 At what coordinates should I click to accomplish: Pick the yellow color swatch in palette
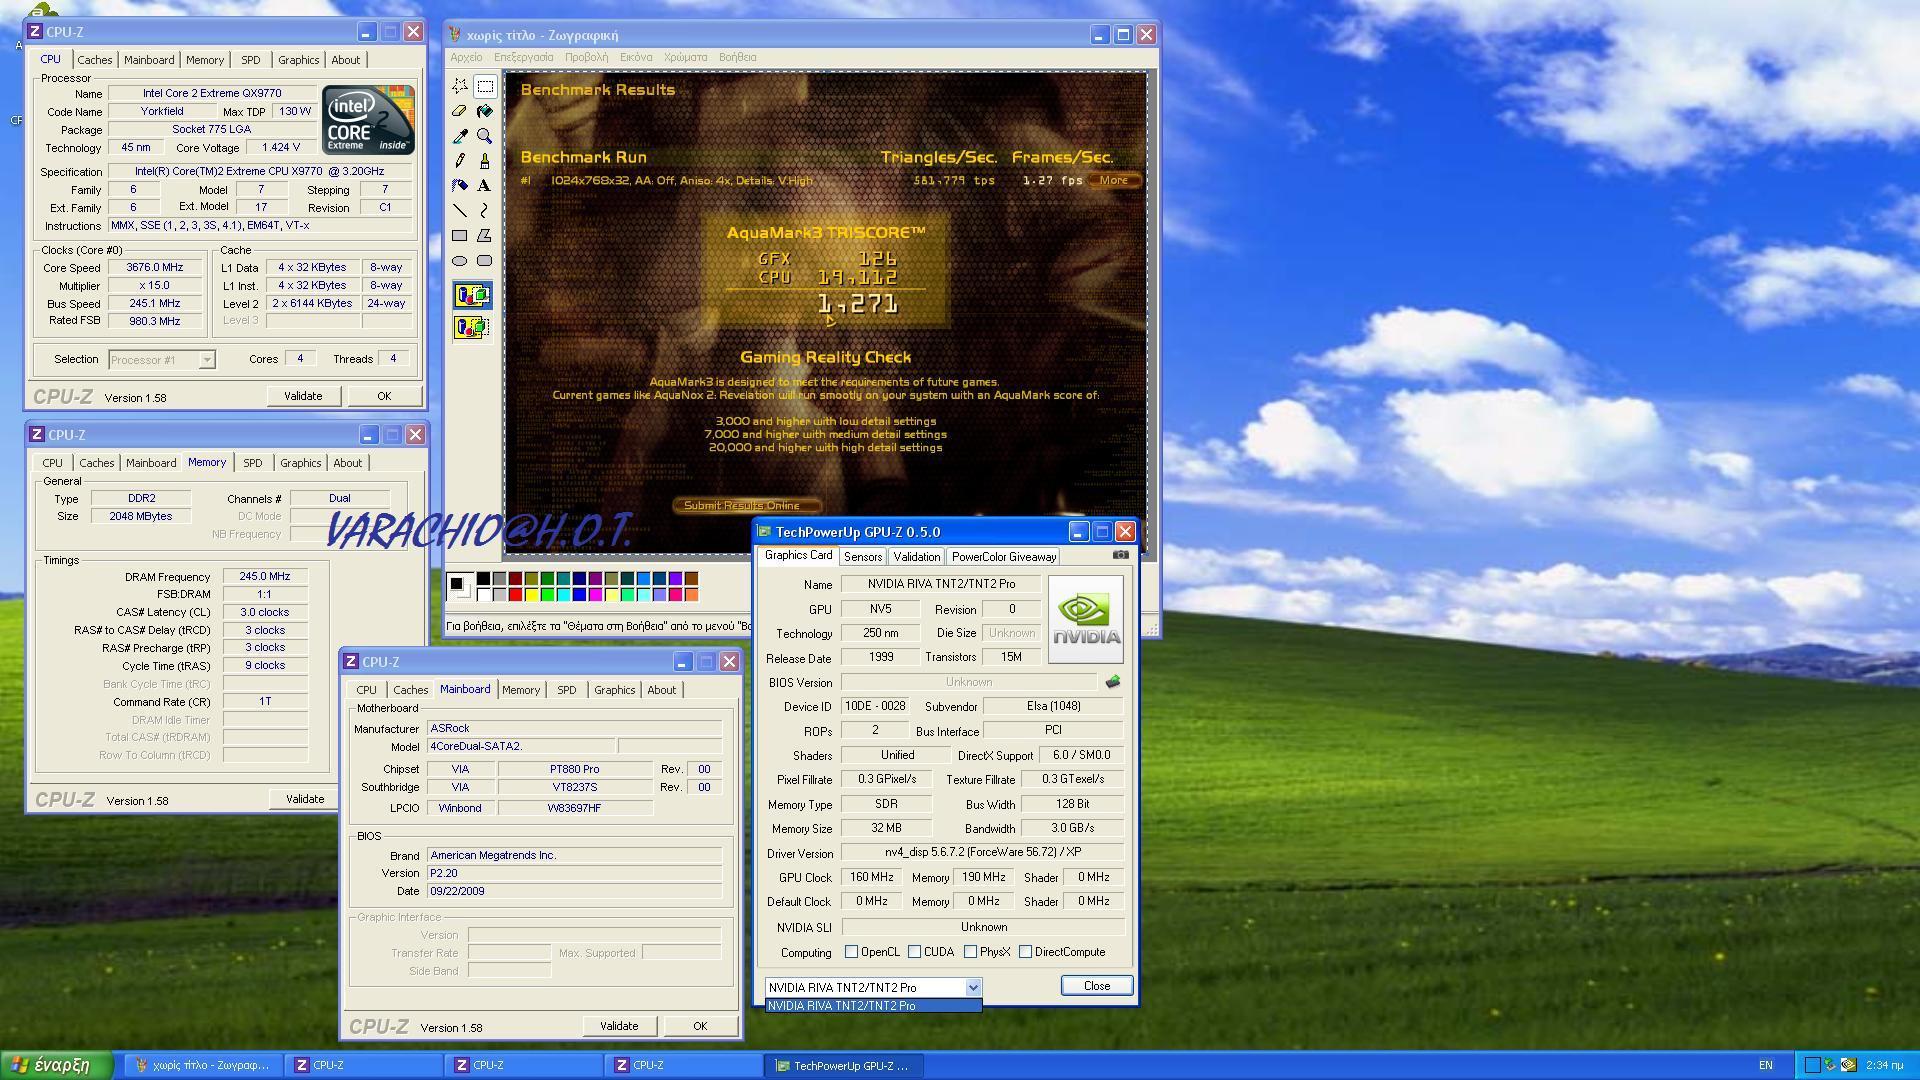[531, 595]
